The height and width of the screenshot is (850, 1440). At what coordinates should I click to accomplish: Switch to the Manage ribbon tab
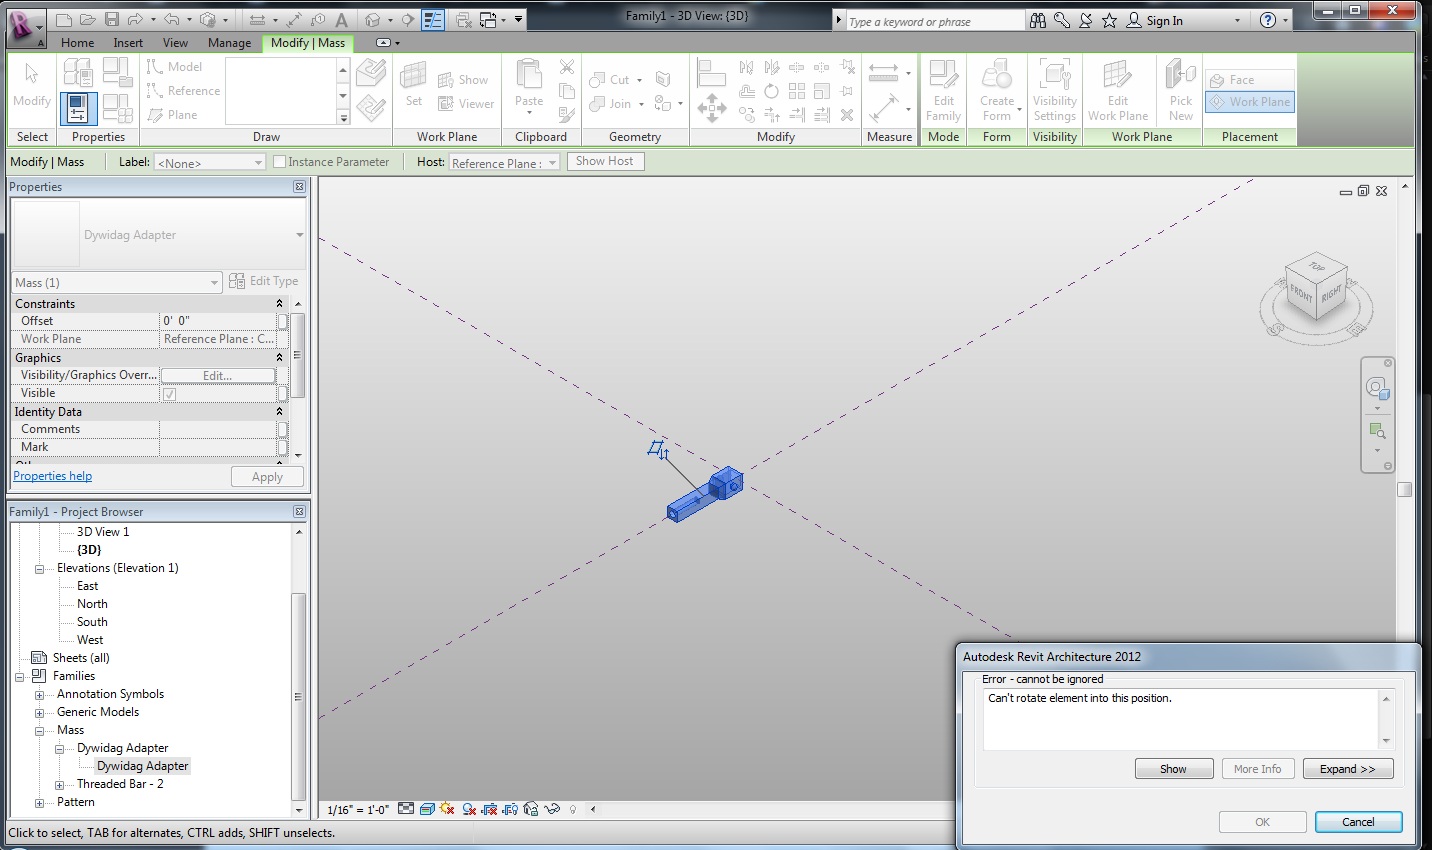tap(229, 43)
